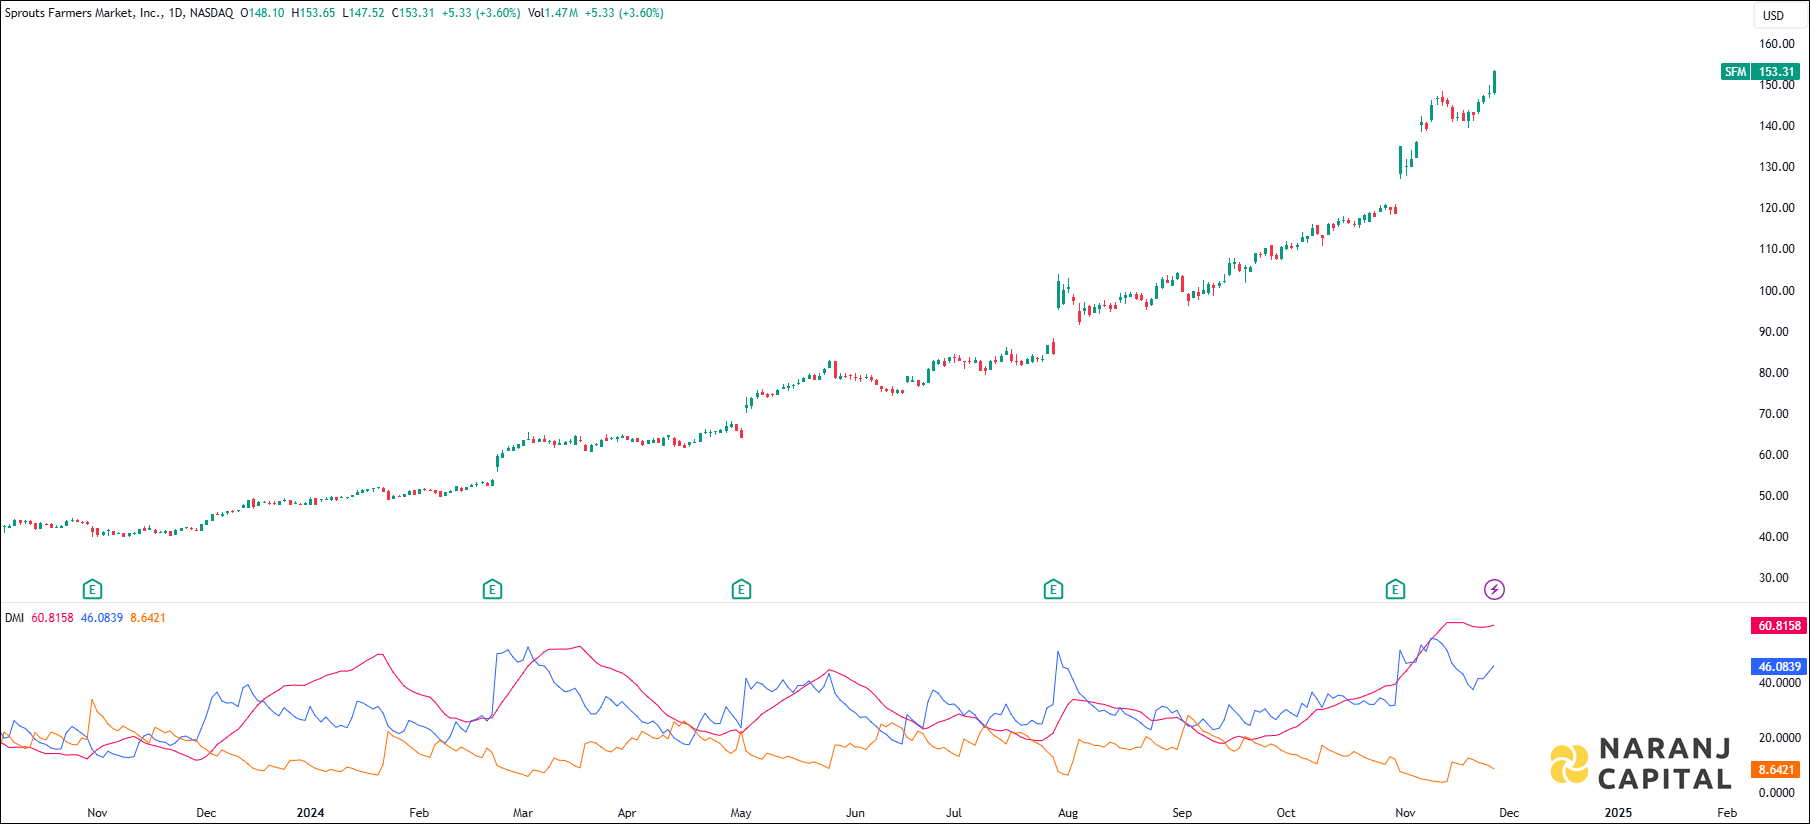This screenshot has width=1810, height=824.
Task: Click the 153.31 current price label
Action: tap(1777, 72)
